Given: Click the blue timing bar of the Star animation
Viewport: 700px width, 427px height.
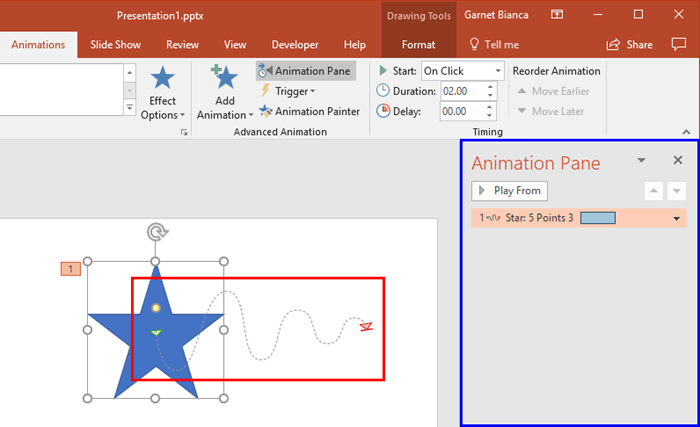Looking at the screenshot, I should tap(598, 218).
